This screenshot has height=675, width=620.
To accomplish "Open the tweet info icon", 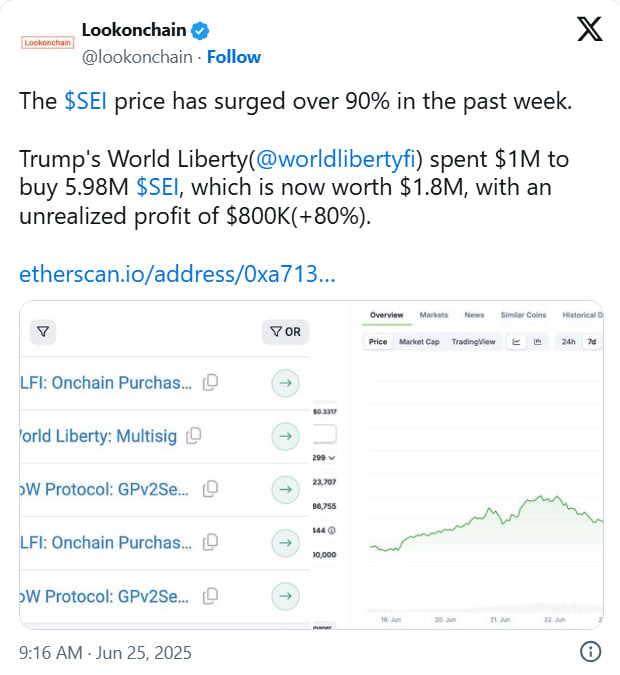I will pyautogui.click(x=590, y=652).
